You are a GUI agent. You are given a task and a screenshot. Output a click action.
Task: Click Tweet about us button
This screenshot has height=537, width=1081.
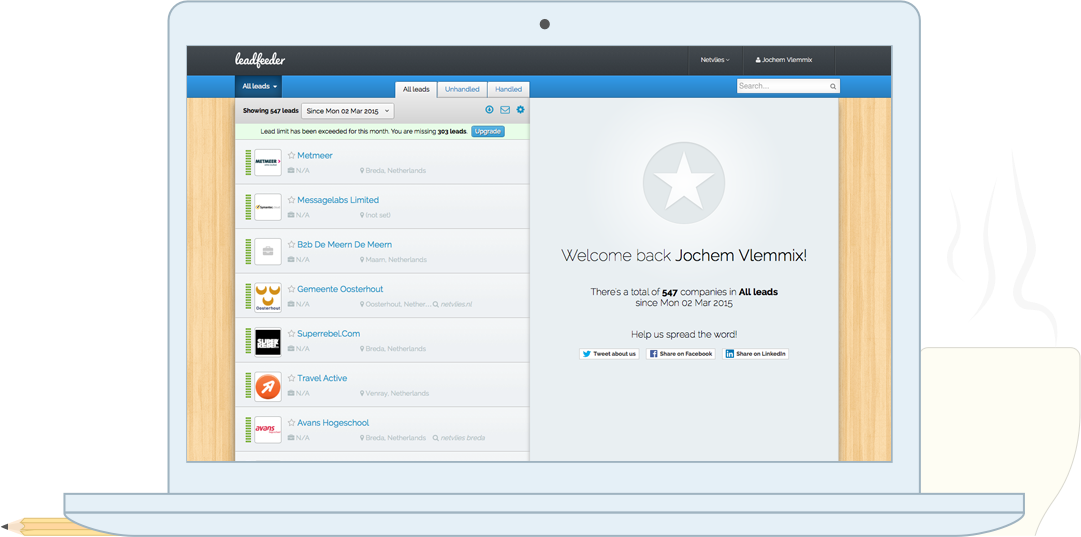(609, 354)
